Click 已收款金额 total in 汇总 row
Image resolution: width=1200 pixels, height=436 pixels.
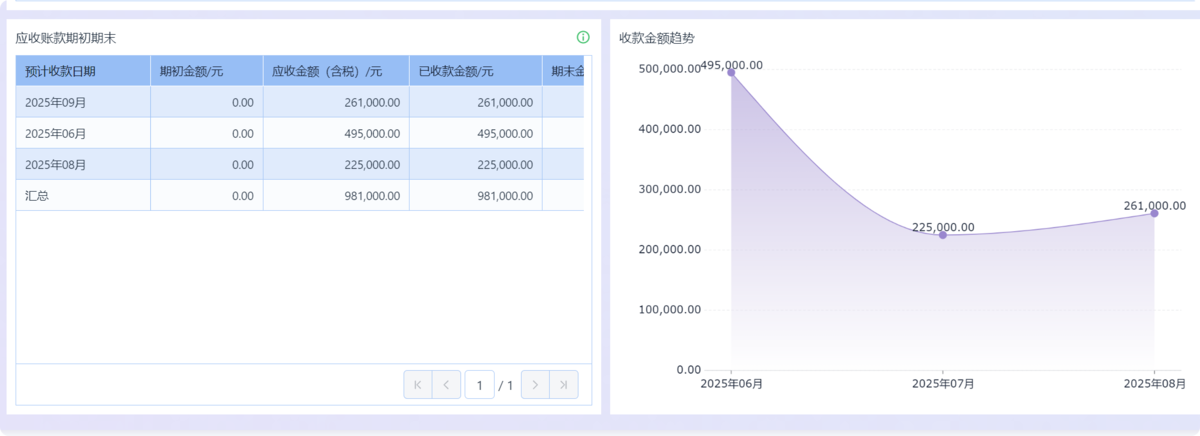[x=476, y=195]
